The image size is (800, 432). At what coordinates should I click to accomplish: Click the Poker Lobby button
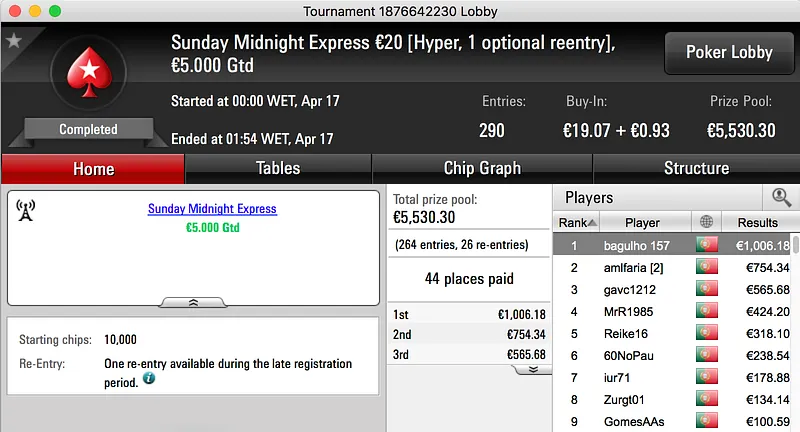729,52
